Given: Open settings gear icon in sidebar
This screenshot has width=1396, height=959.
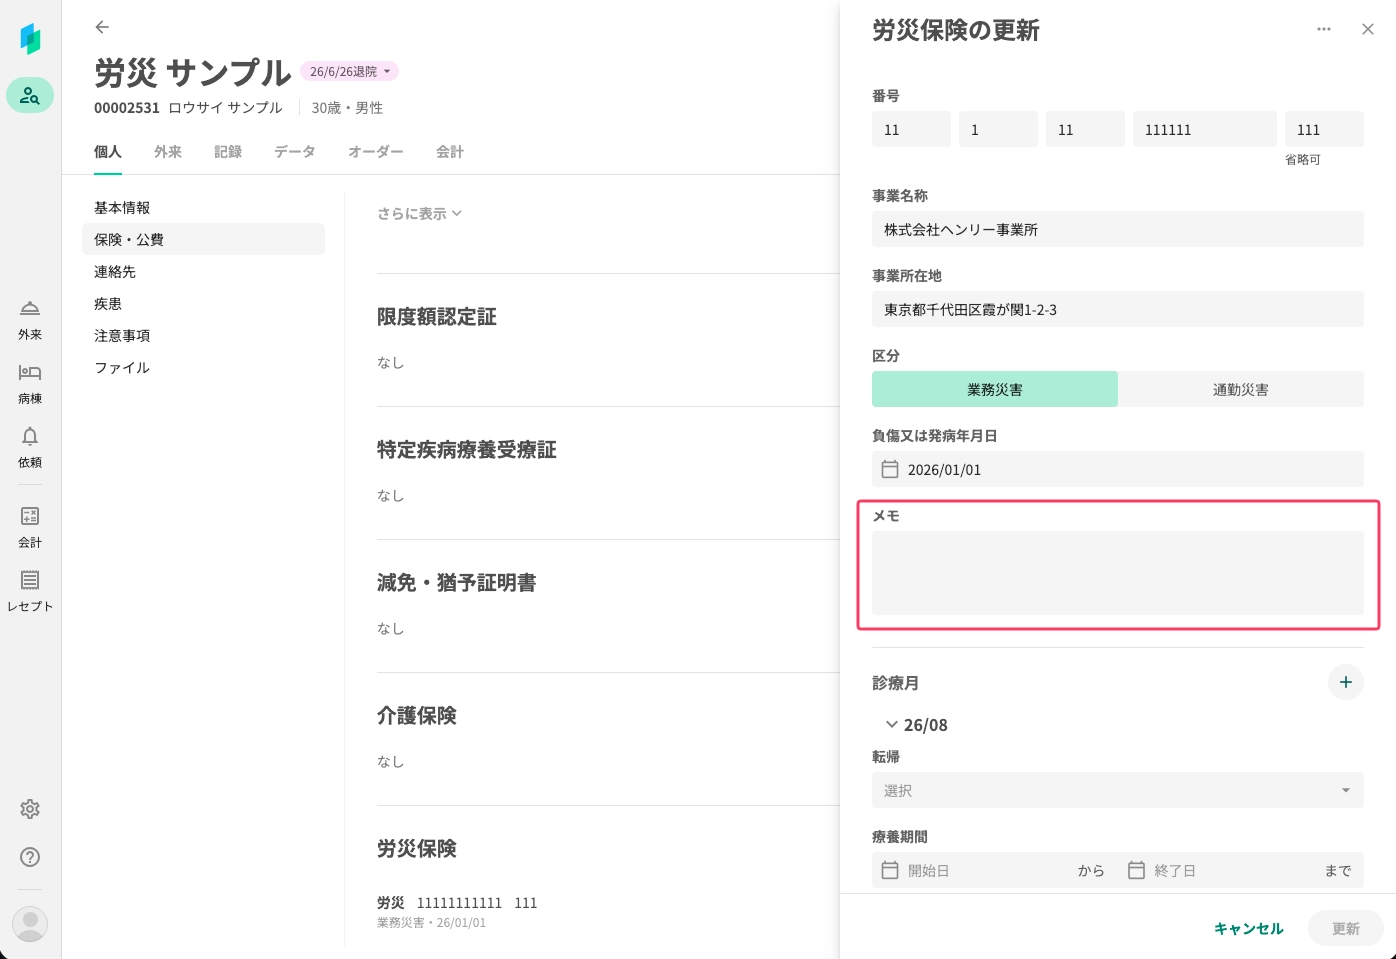Looking at the screenshot, I should (30, 809).
